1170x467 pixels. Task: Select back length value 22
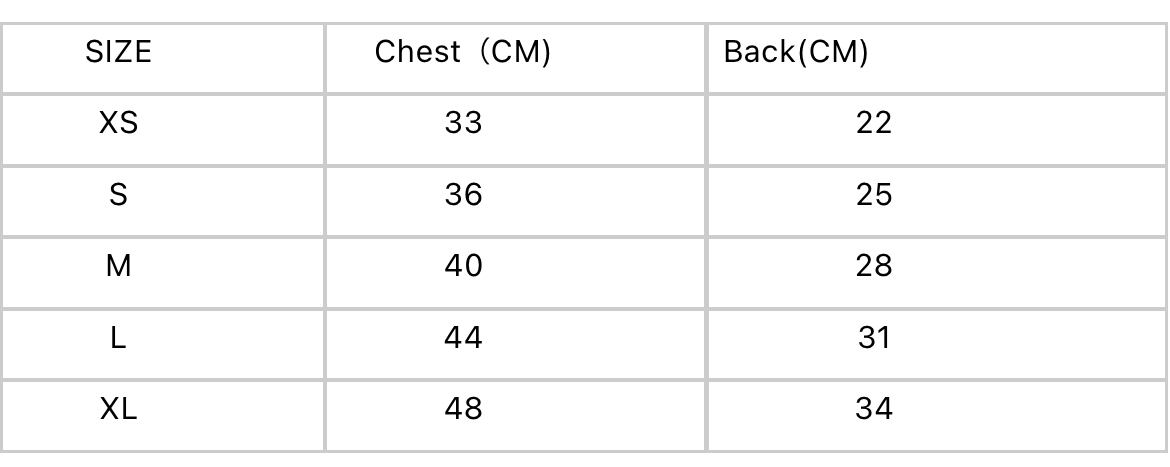(x=874, y=123)
